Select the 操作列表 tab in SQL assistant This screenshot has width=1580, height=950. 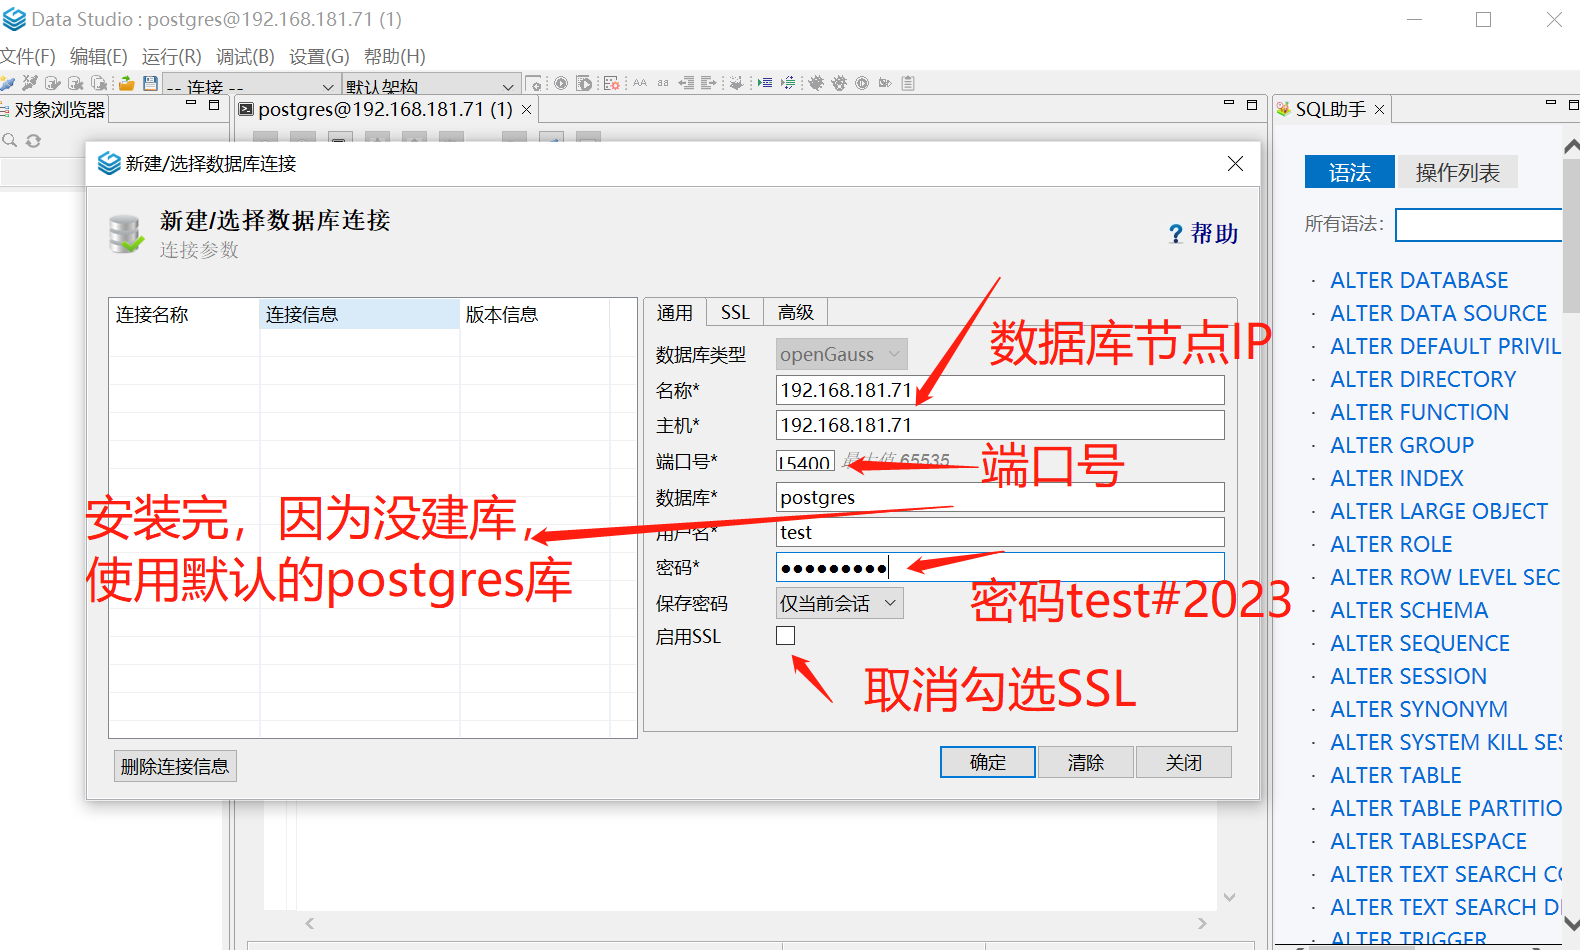click(x=1457, y=172)
